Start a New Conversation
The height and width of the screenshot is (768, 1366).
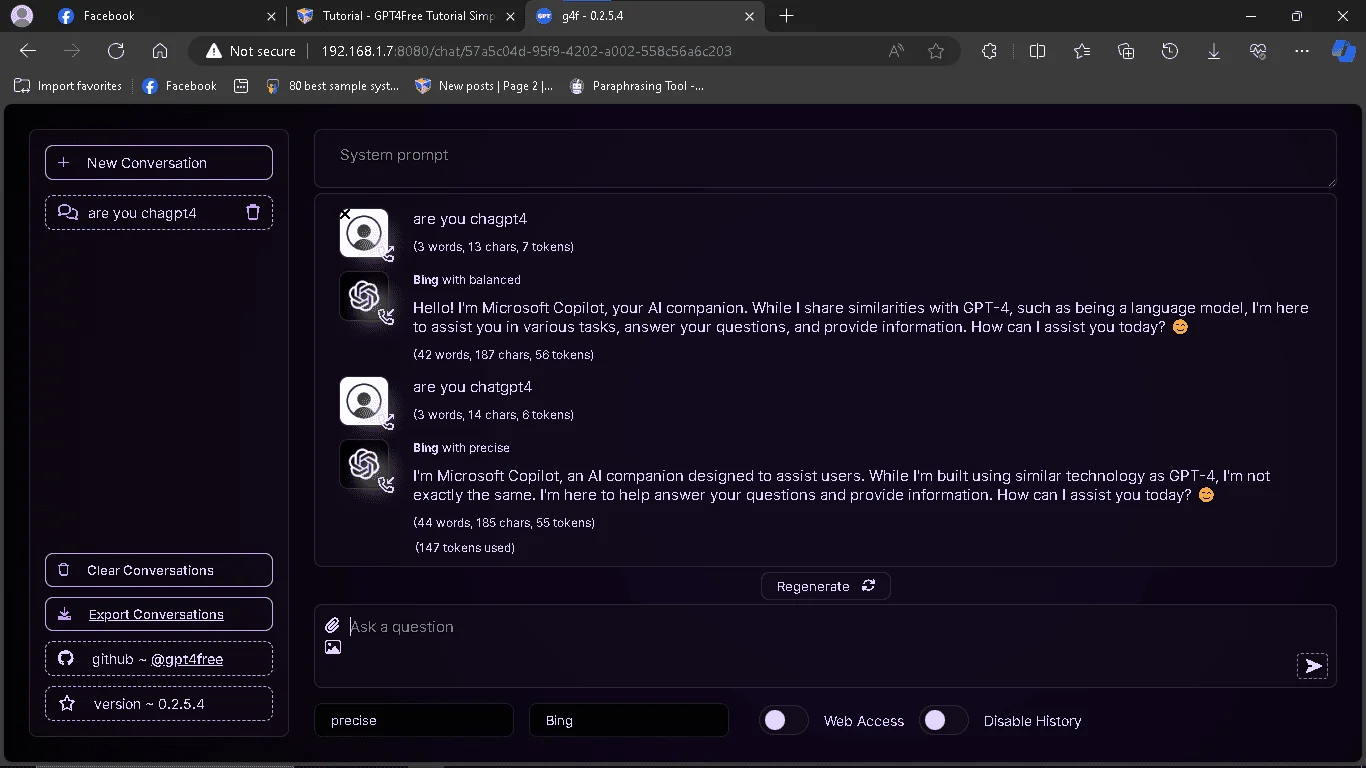(x=159, y=162)
